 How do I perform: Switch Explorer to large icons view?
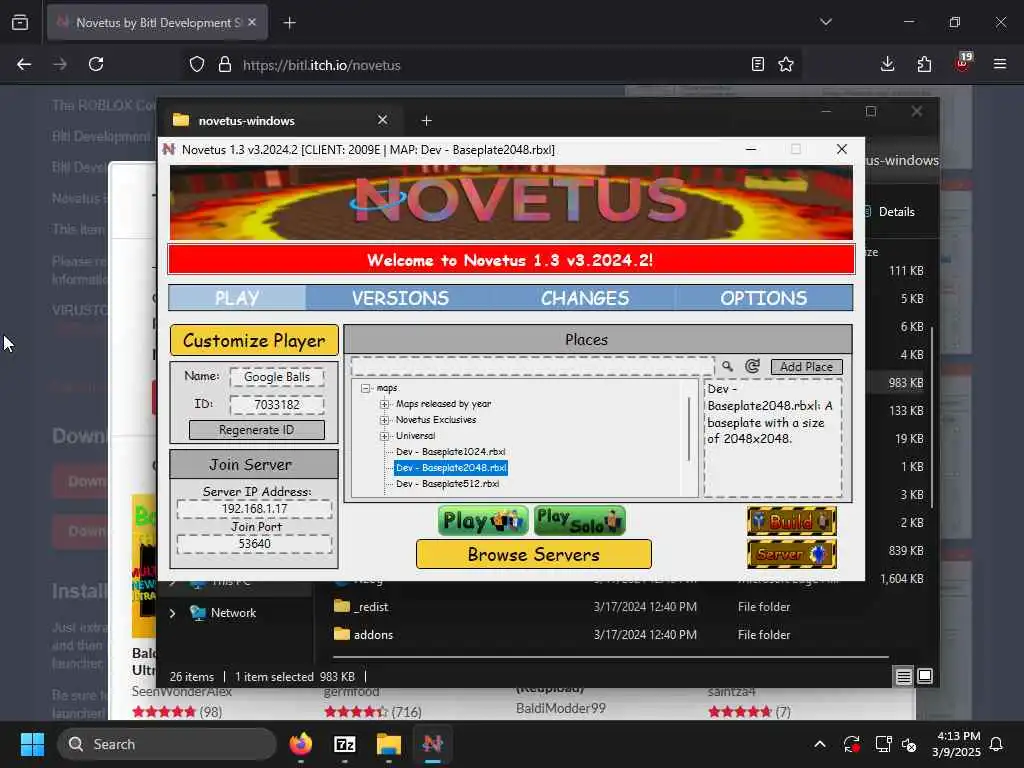click(x=925, y=676)
